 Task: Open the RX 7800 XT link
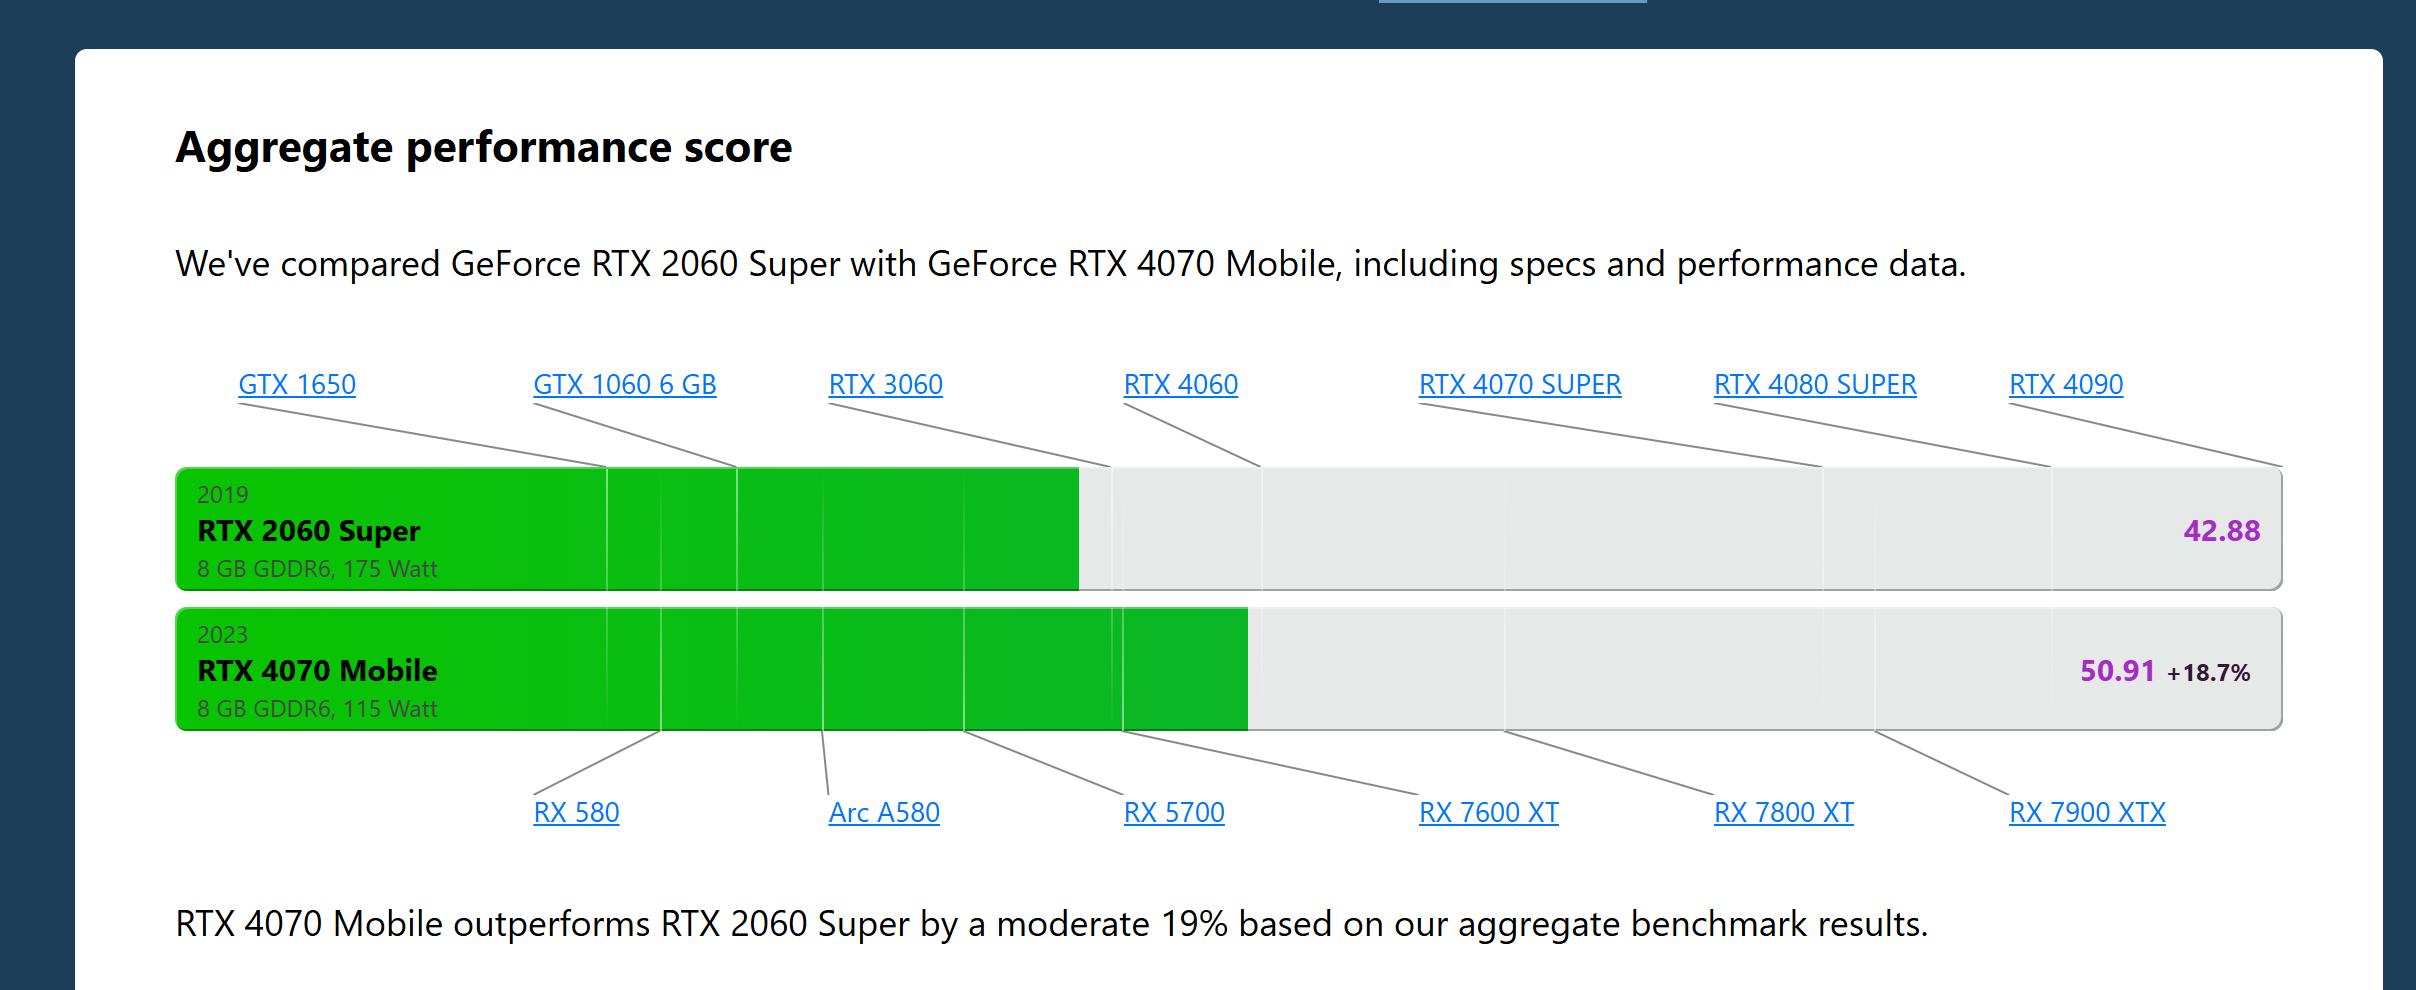click(1784, 813)
